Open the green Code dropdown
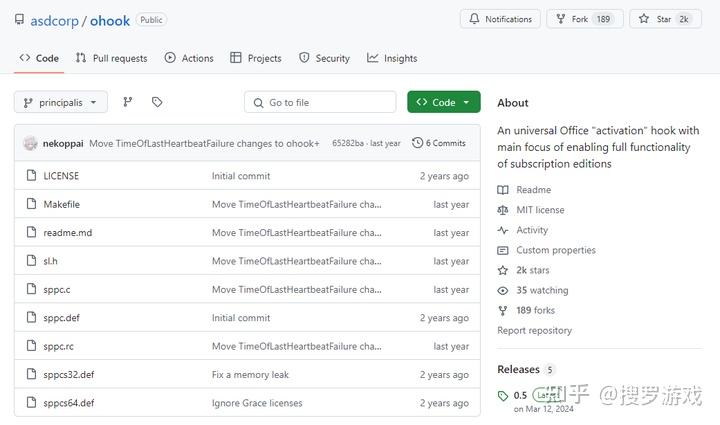 click(x=443, y=102)
